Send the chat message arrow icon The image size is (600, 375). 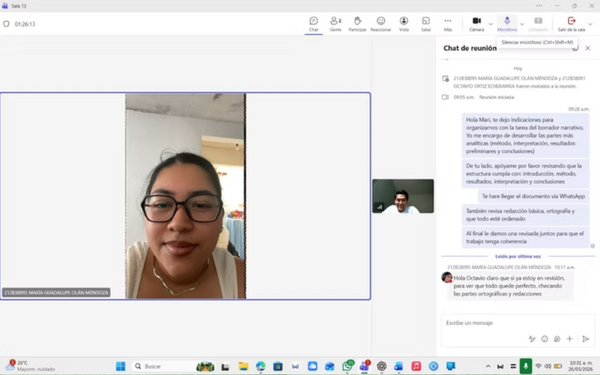point(585,339)
